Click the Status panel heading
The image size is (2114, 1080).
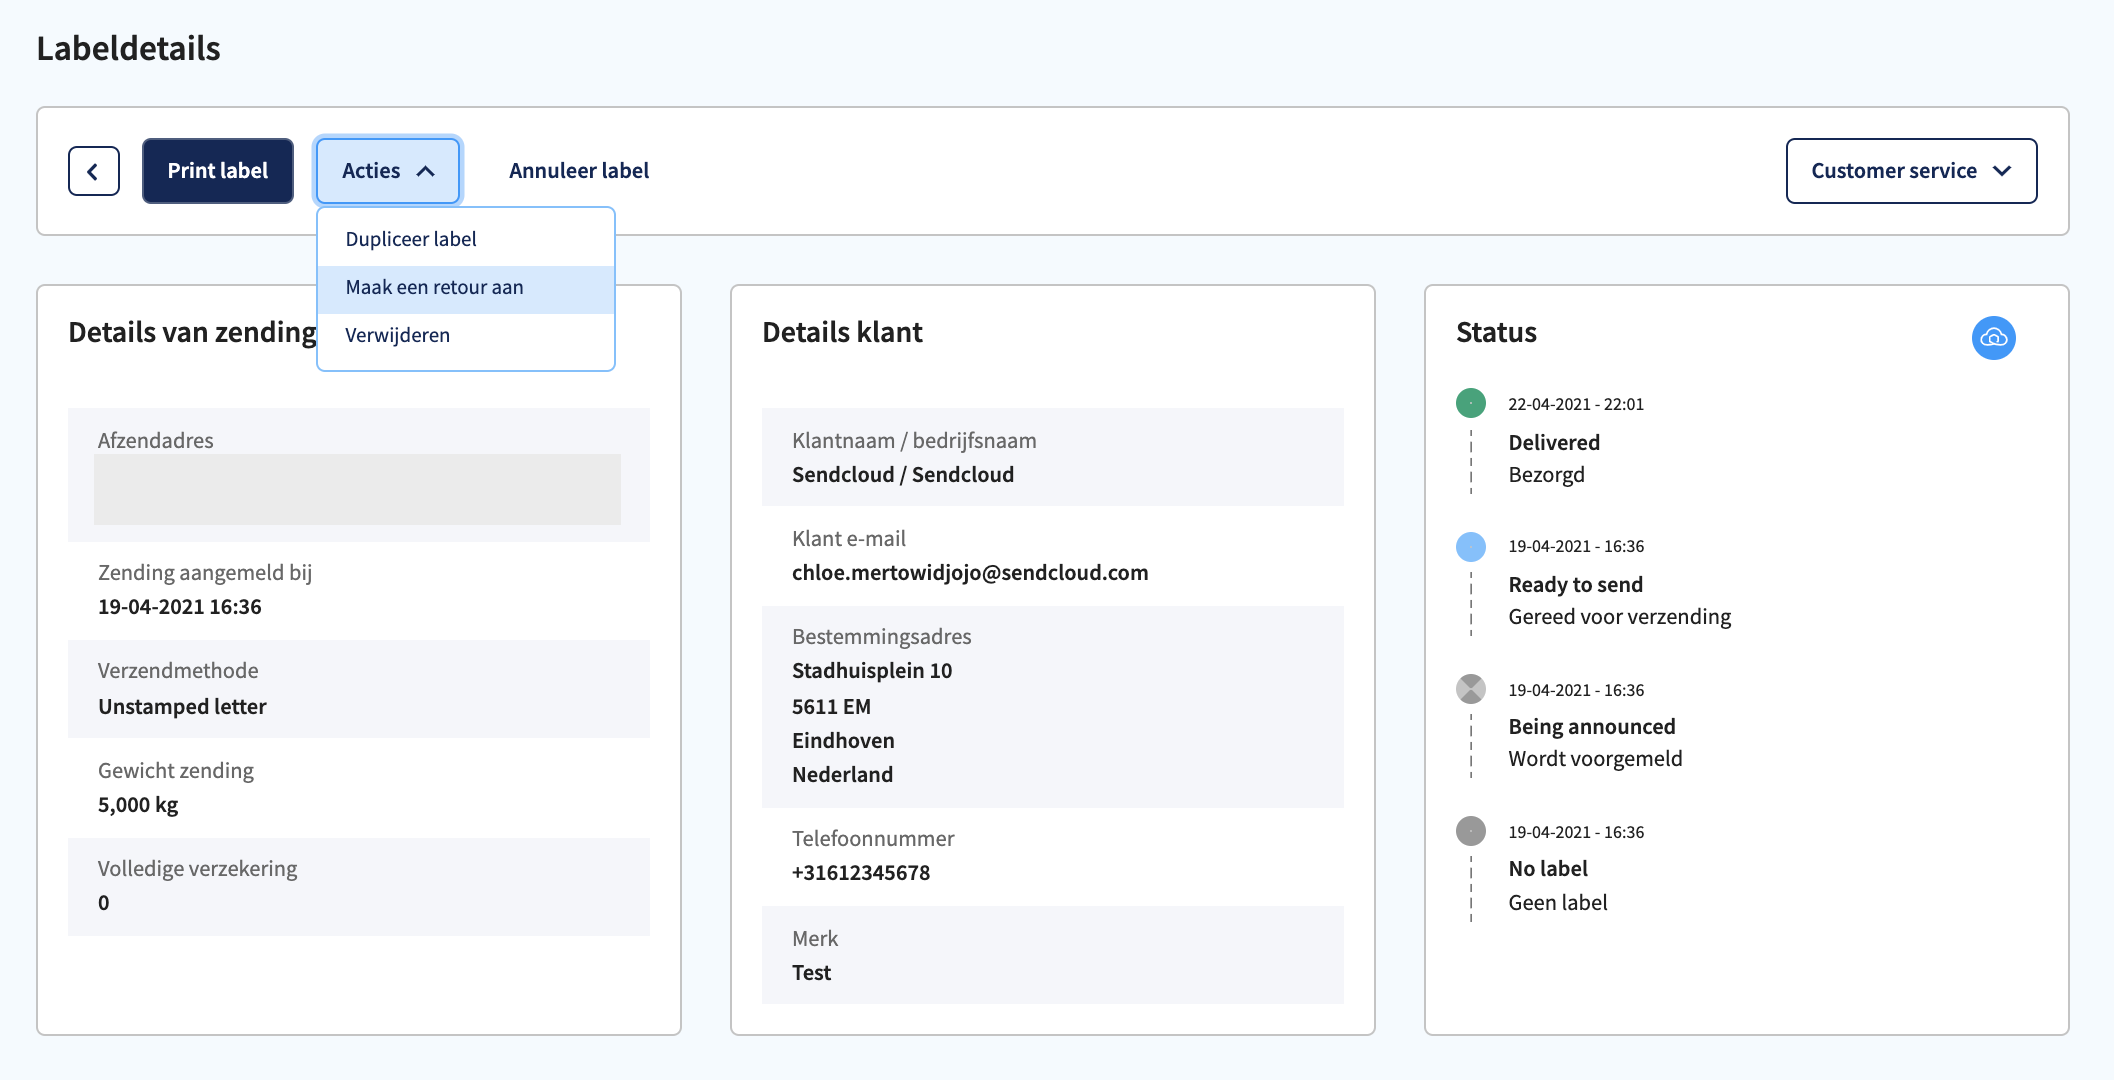1497,332
